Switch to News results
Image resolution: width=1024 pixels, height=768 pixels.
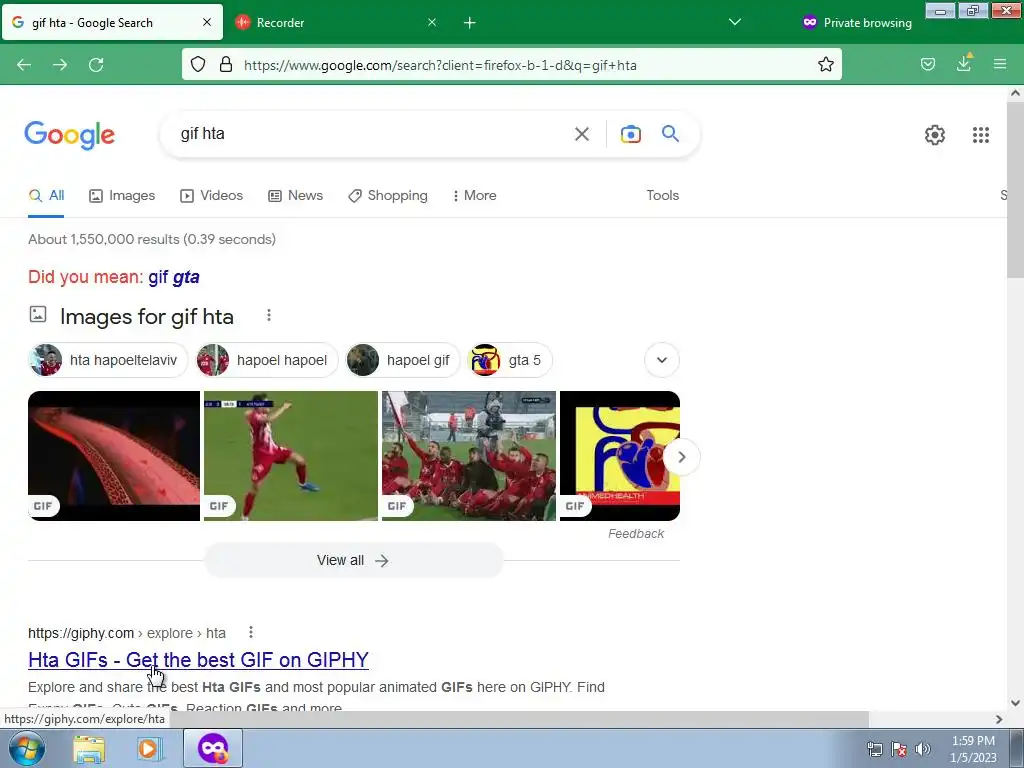pos(295,195)
